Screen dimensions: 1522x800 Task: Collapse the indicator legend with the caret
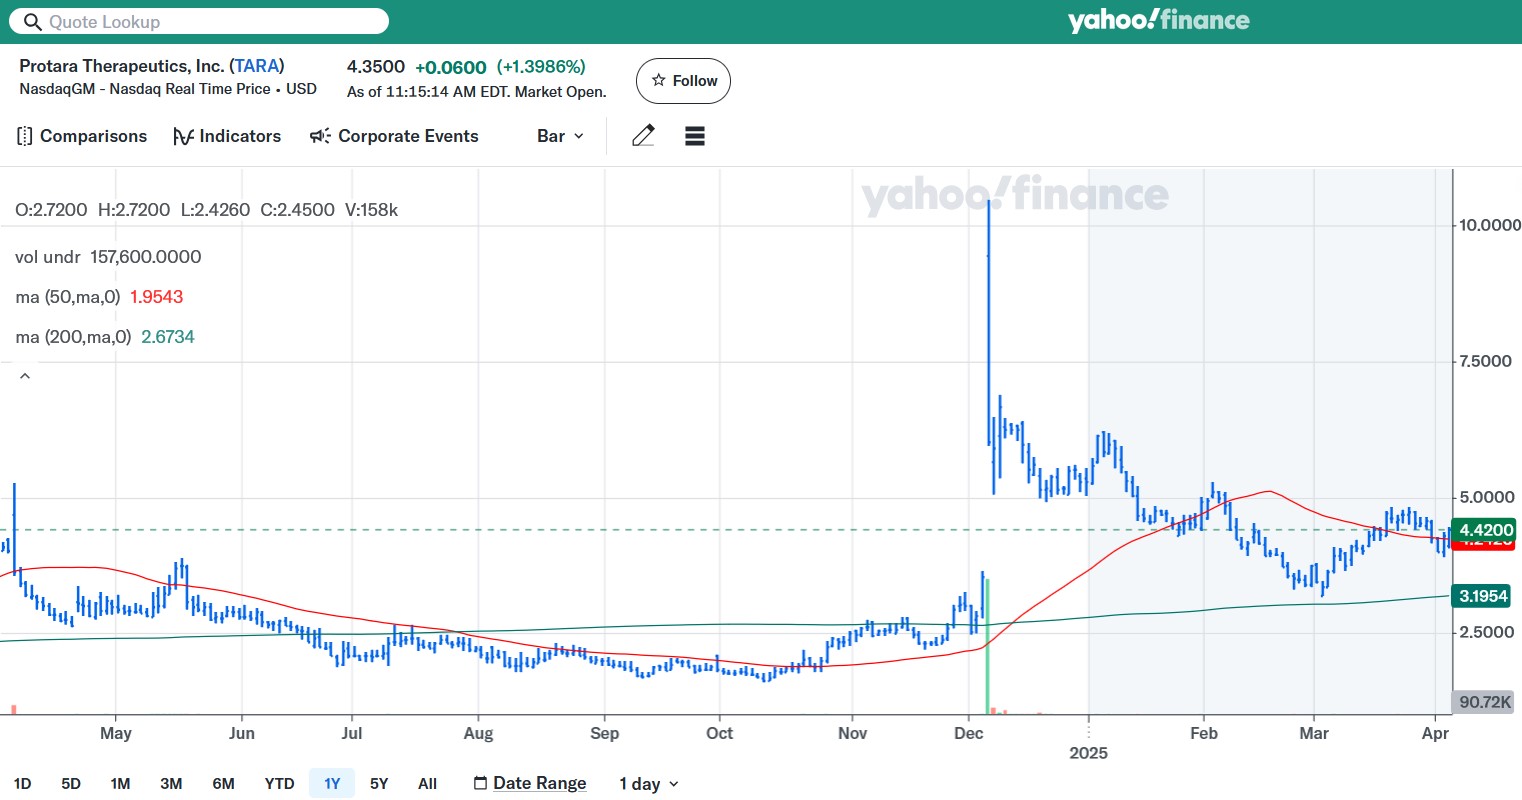[25, 376]
